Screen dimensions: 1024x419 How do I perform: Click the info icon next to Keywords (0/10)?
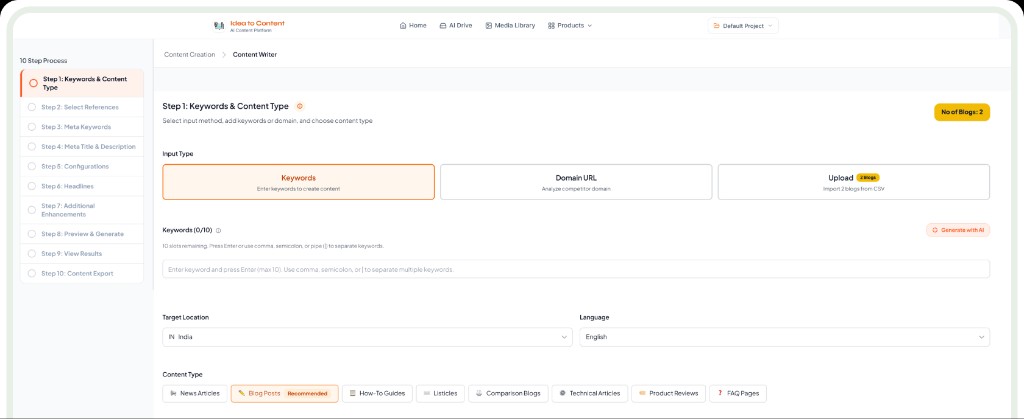click(218, 230)
